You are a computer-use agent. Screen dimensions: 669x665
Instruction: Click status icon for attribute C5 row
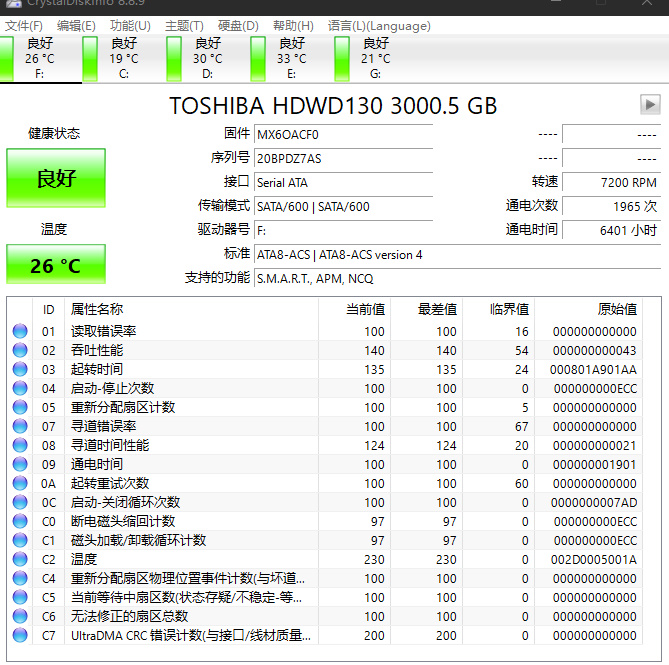click(20, 597)
